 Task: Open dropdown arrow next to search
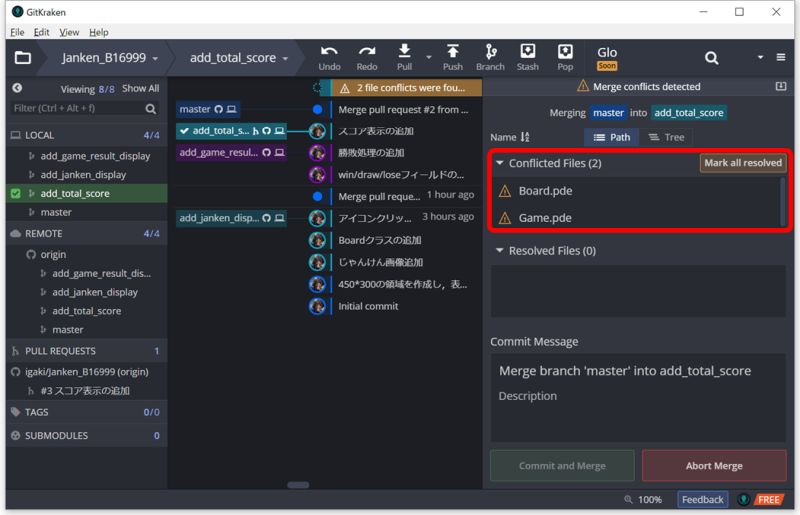(760, 57)
